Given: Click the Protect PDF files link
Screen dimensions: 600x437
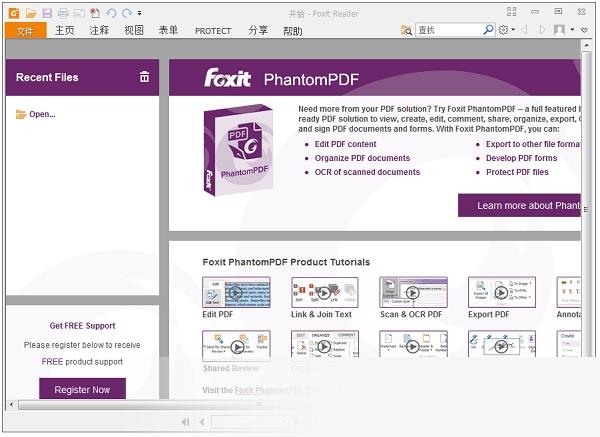Looking at the screenshot, I should (x=517, y=172).
